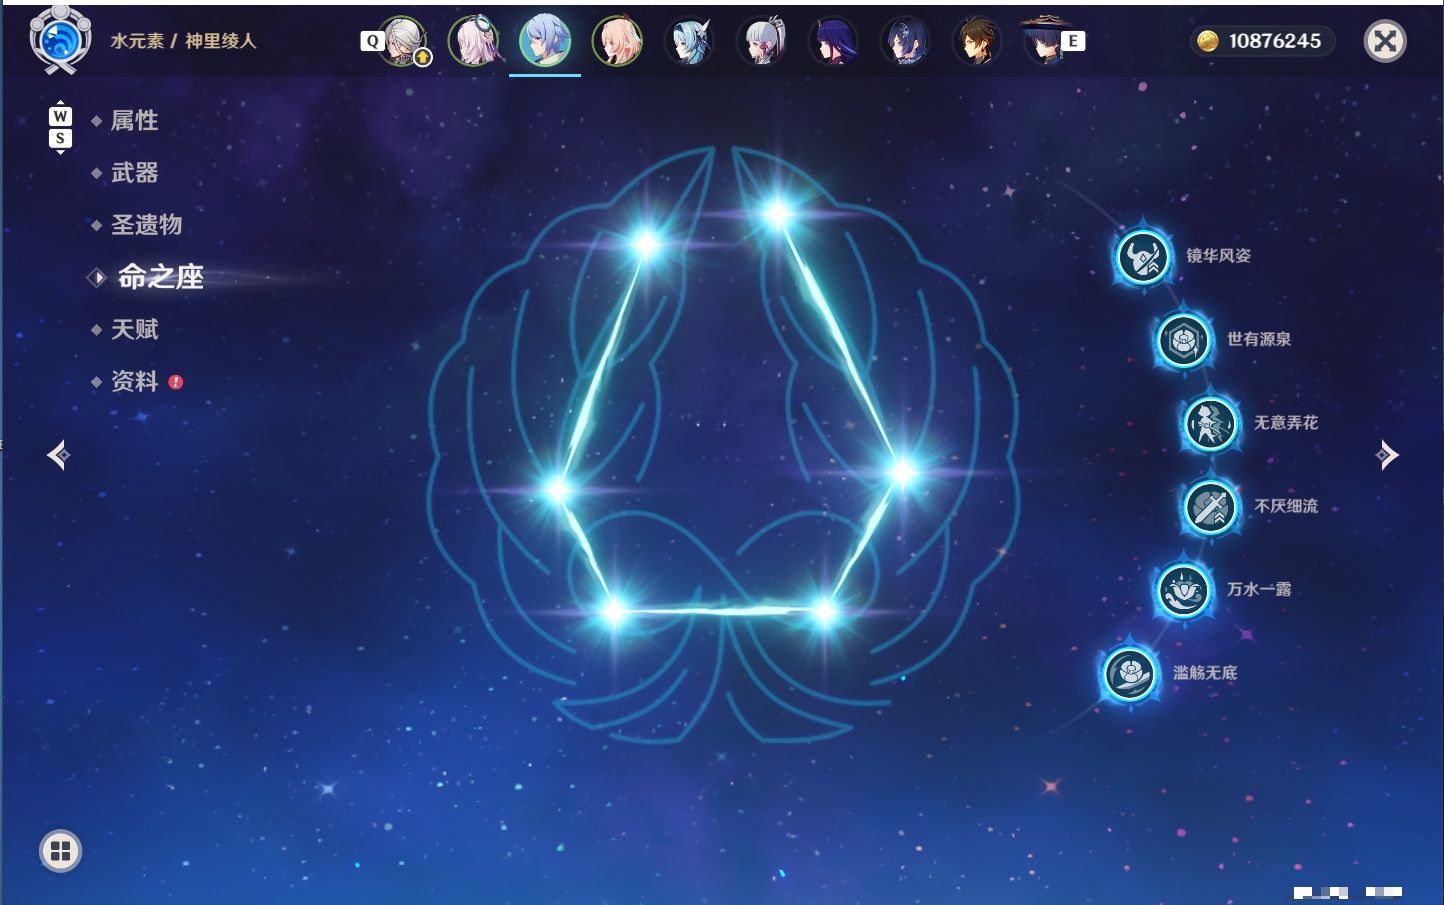Select the fourth portrait with peach-pink hair

(x=617, y=41)
